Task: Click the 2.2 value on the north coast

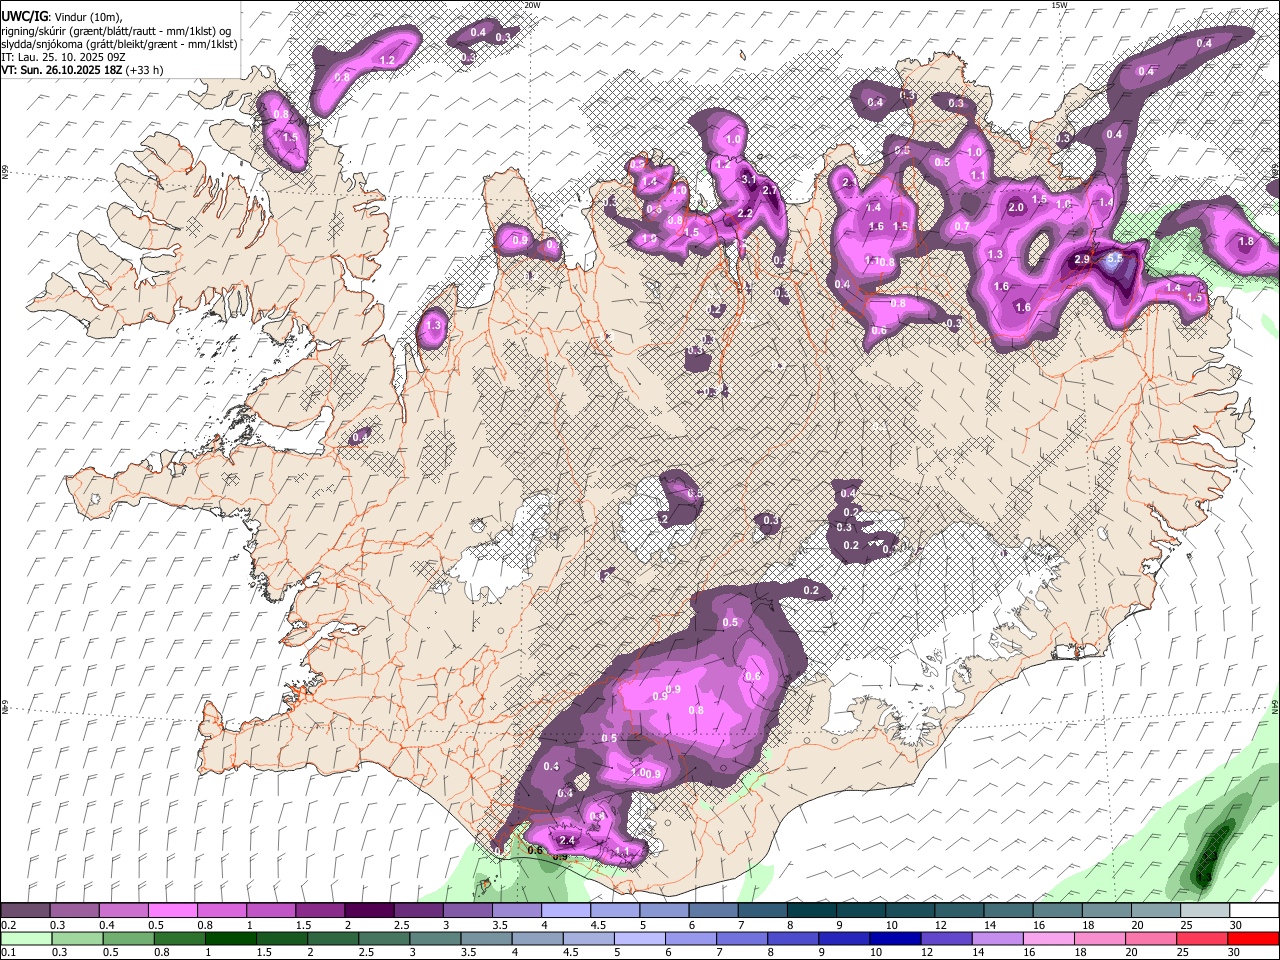Action: (x=745, y=214)
